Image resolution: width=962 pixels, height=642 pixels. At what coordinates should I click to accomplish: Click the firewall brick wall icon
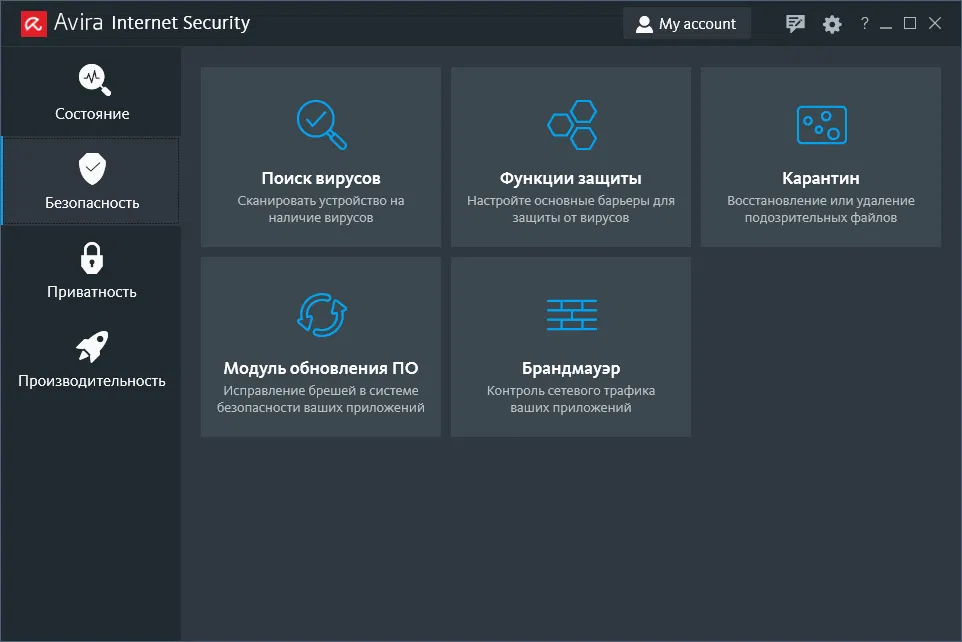(571, 314)
